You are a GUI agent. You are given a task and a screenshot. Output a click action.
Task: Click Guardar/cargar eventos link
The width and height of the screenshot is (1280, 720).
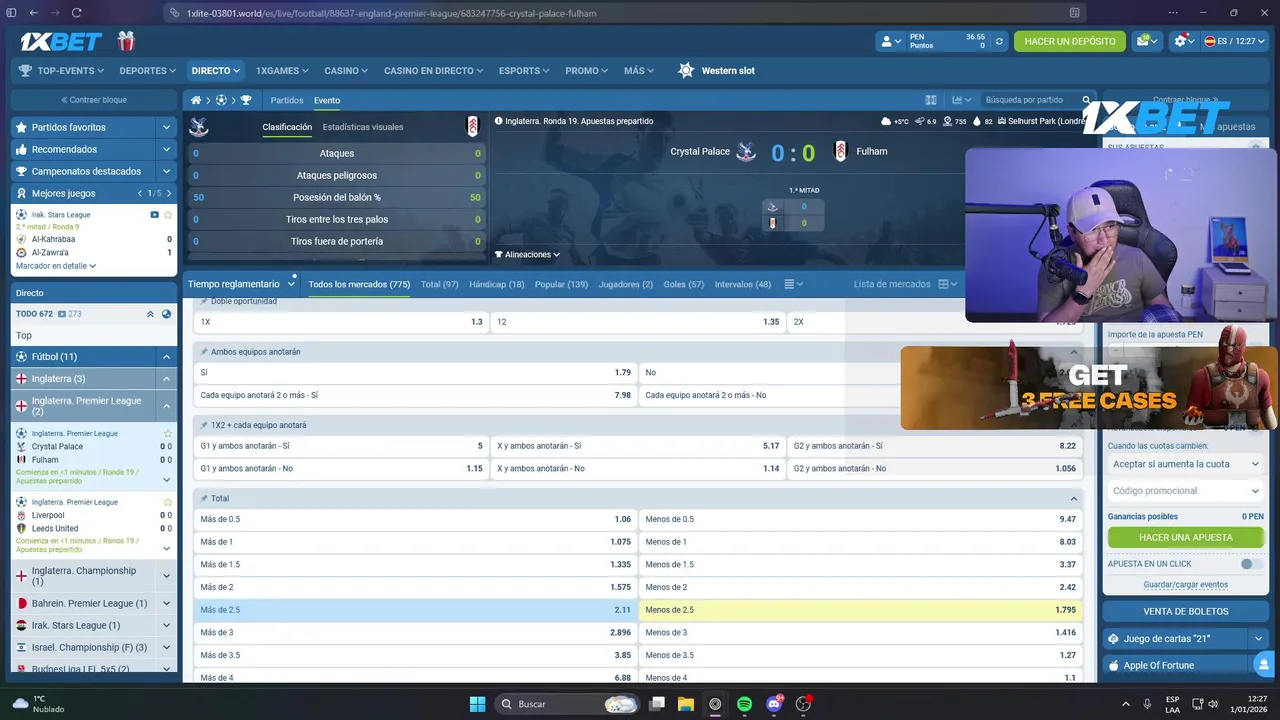point(1186,585)
